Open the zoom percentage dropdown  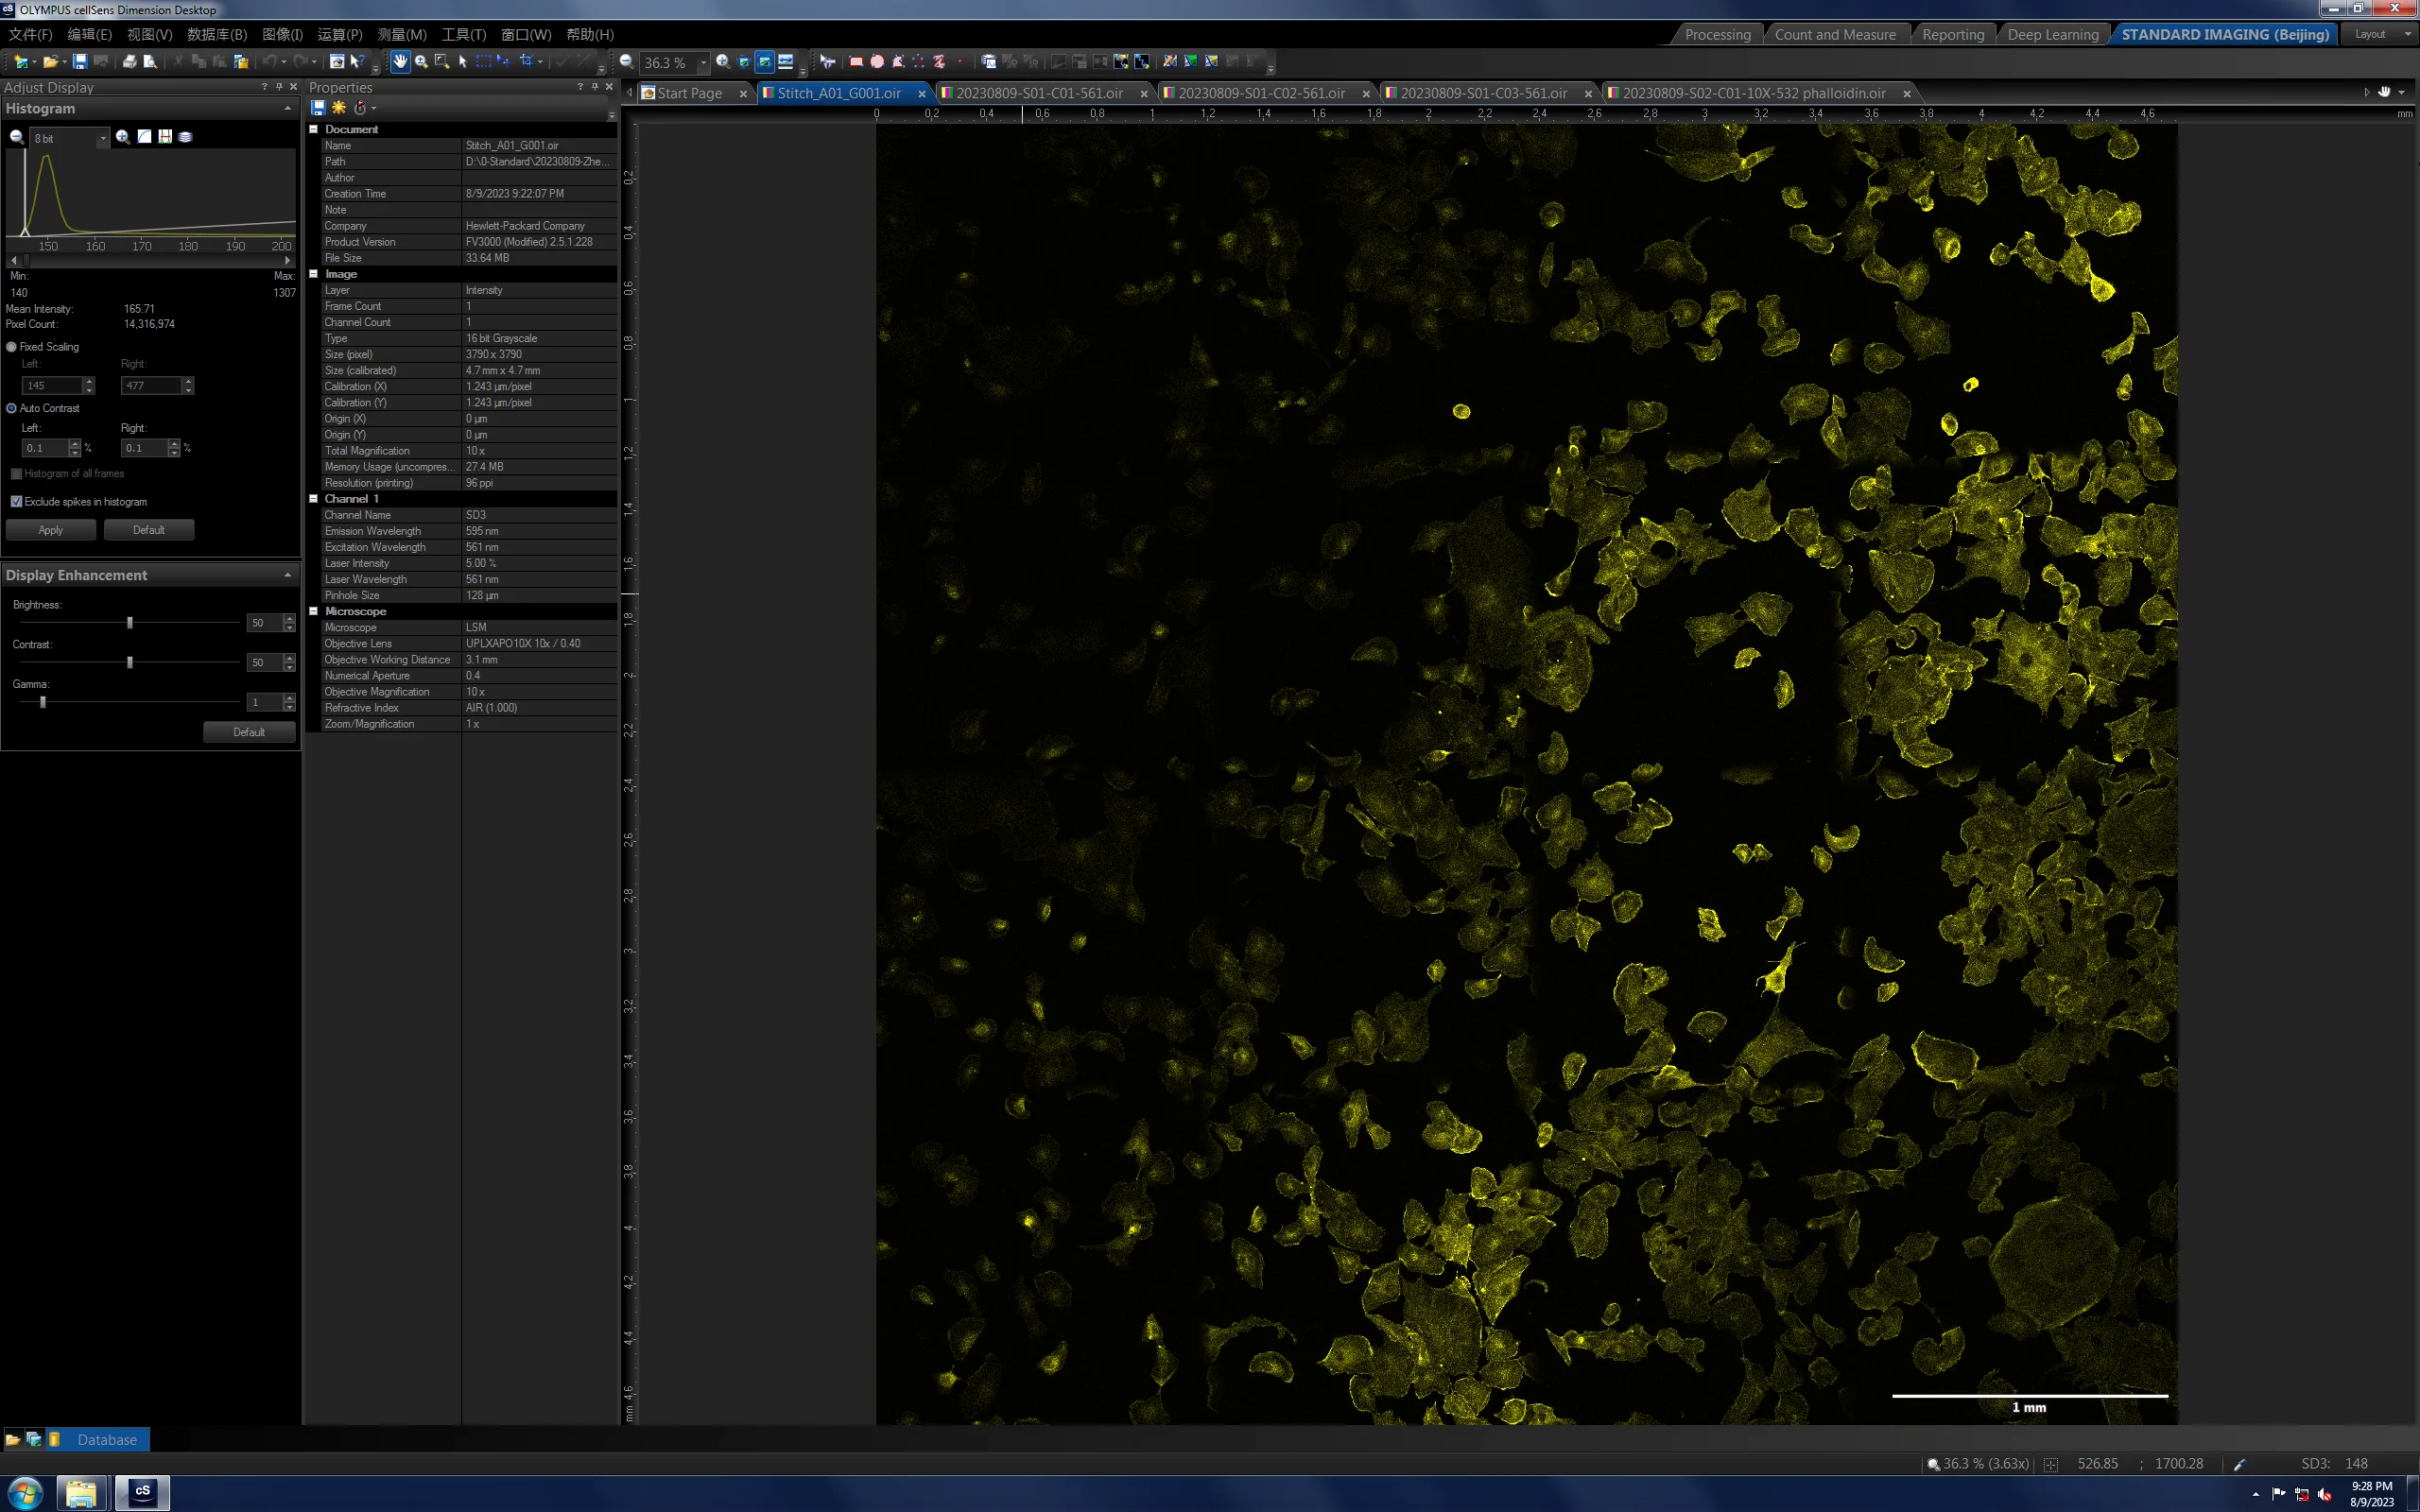pos(703,62)
